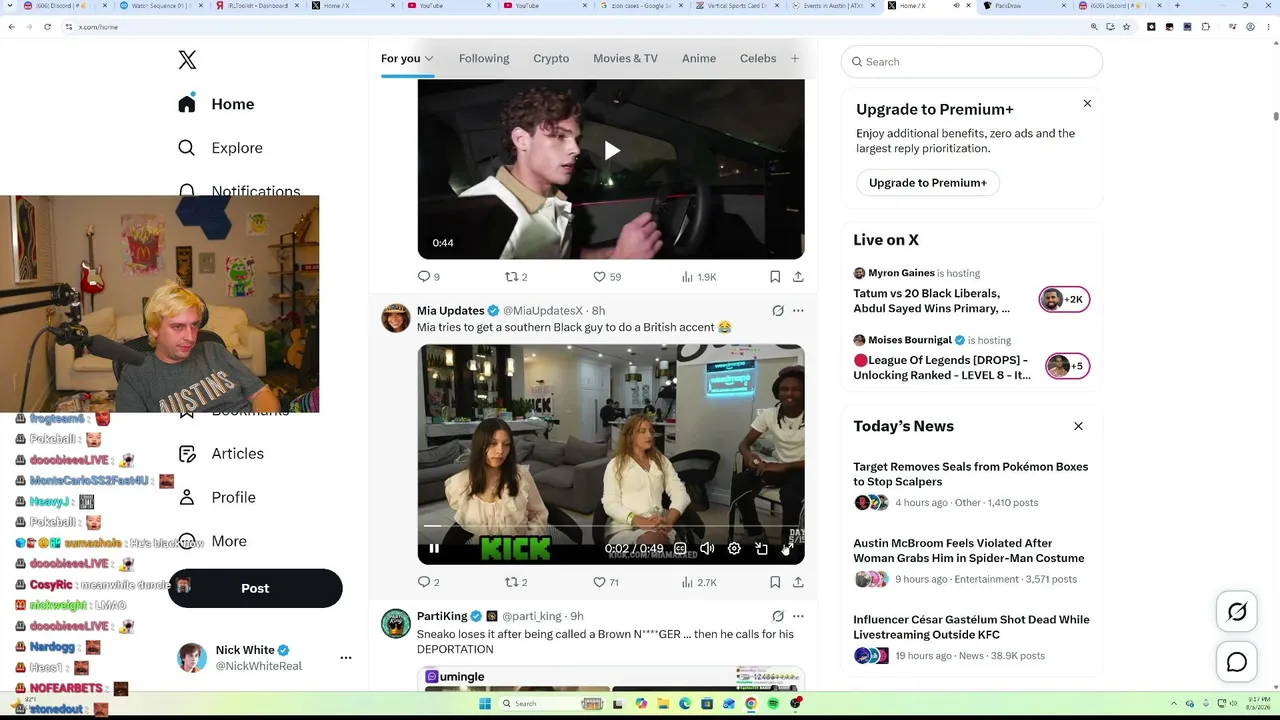Screen dimensions: 1280x720
Task: Switch to the Celebs tab
Action: pos(758,58)
